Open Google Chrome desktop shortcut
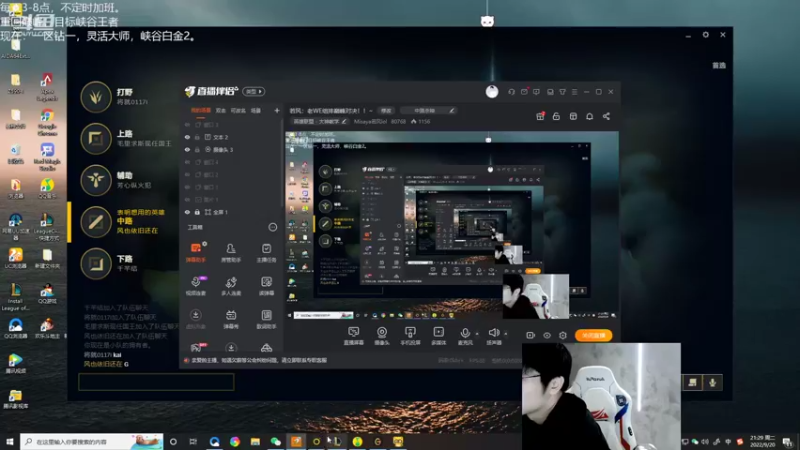 click(47, 122)
